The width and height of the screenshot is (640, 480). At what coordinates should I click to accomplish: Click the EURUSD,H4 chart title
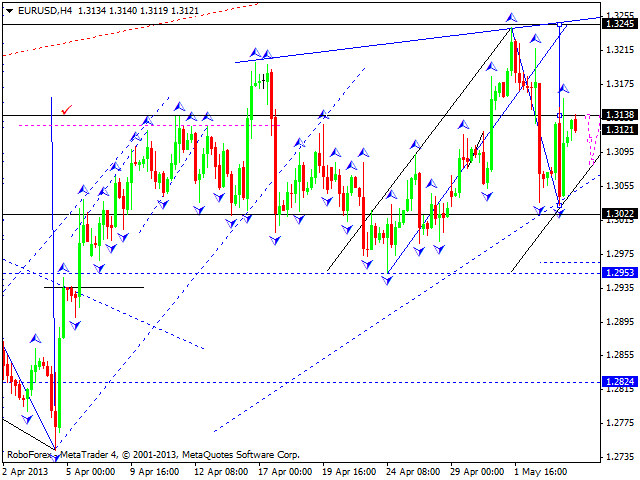pos(34,8)
